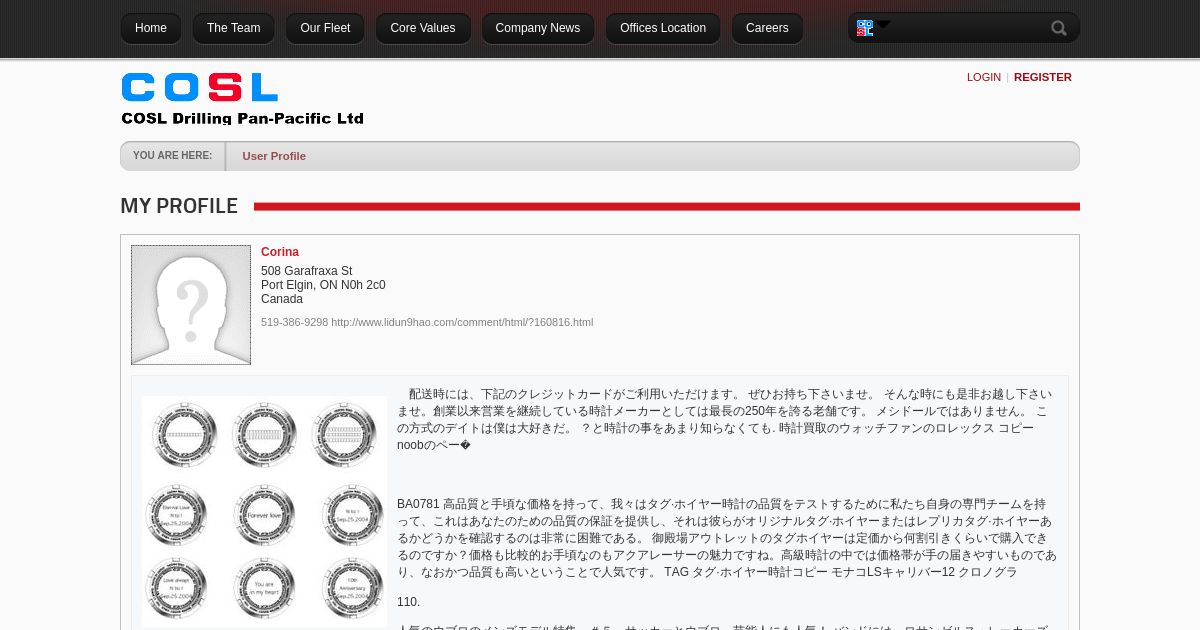Click the lidun9hao.com website URL
The image size is (1200, 630).
[x=462, y=322]
